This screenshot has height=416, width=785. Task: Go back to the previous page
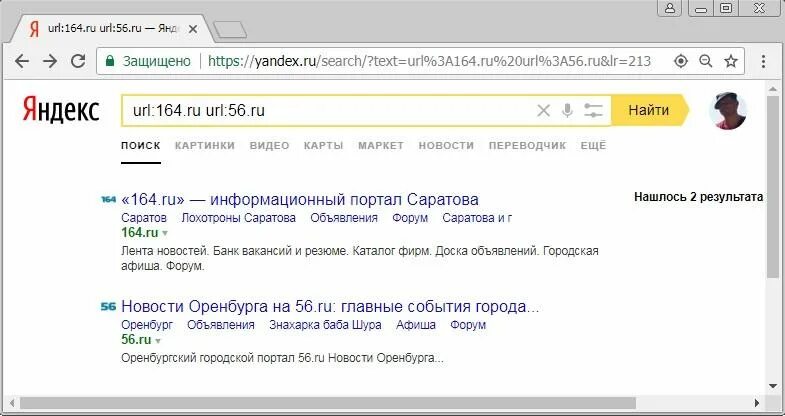pyautogui.click(x=22, y=61)
